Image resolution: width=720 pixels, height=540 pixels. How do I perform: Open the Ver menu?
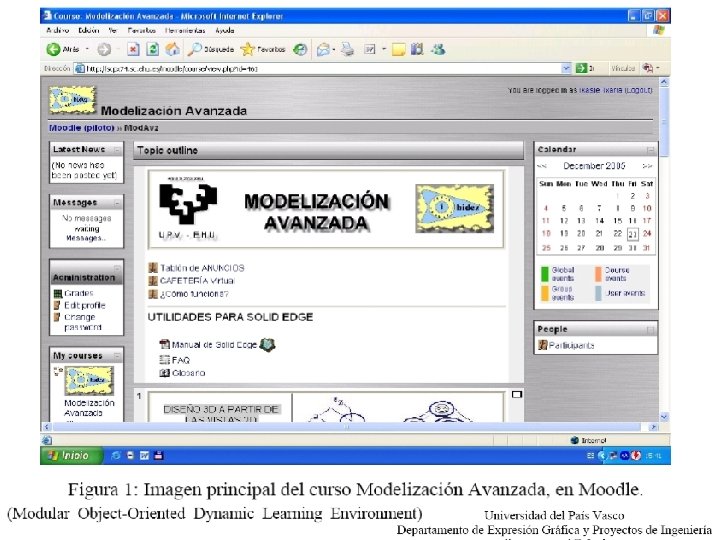tap(113, 31)
